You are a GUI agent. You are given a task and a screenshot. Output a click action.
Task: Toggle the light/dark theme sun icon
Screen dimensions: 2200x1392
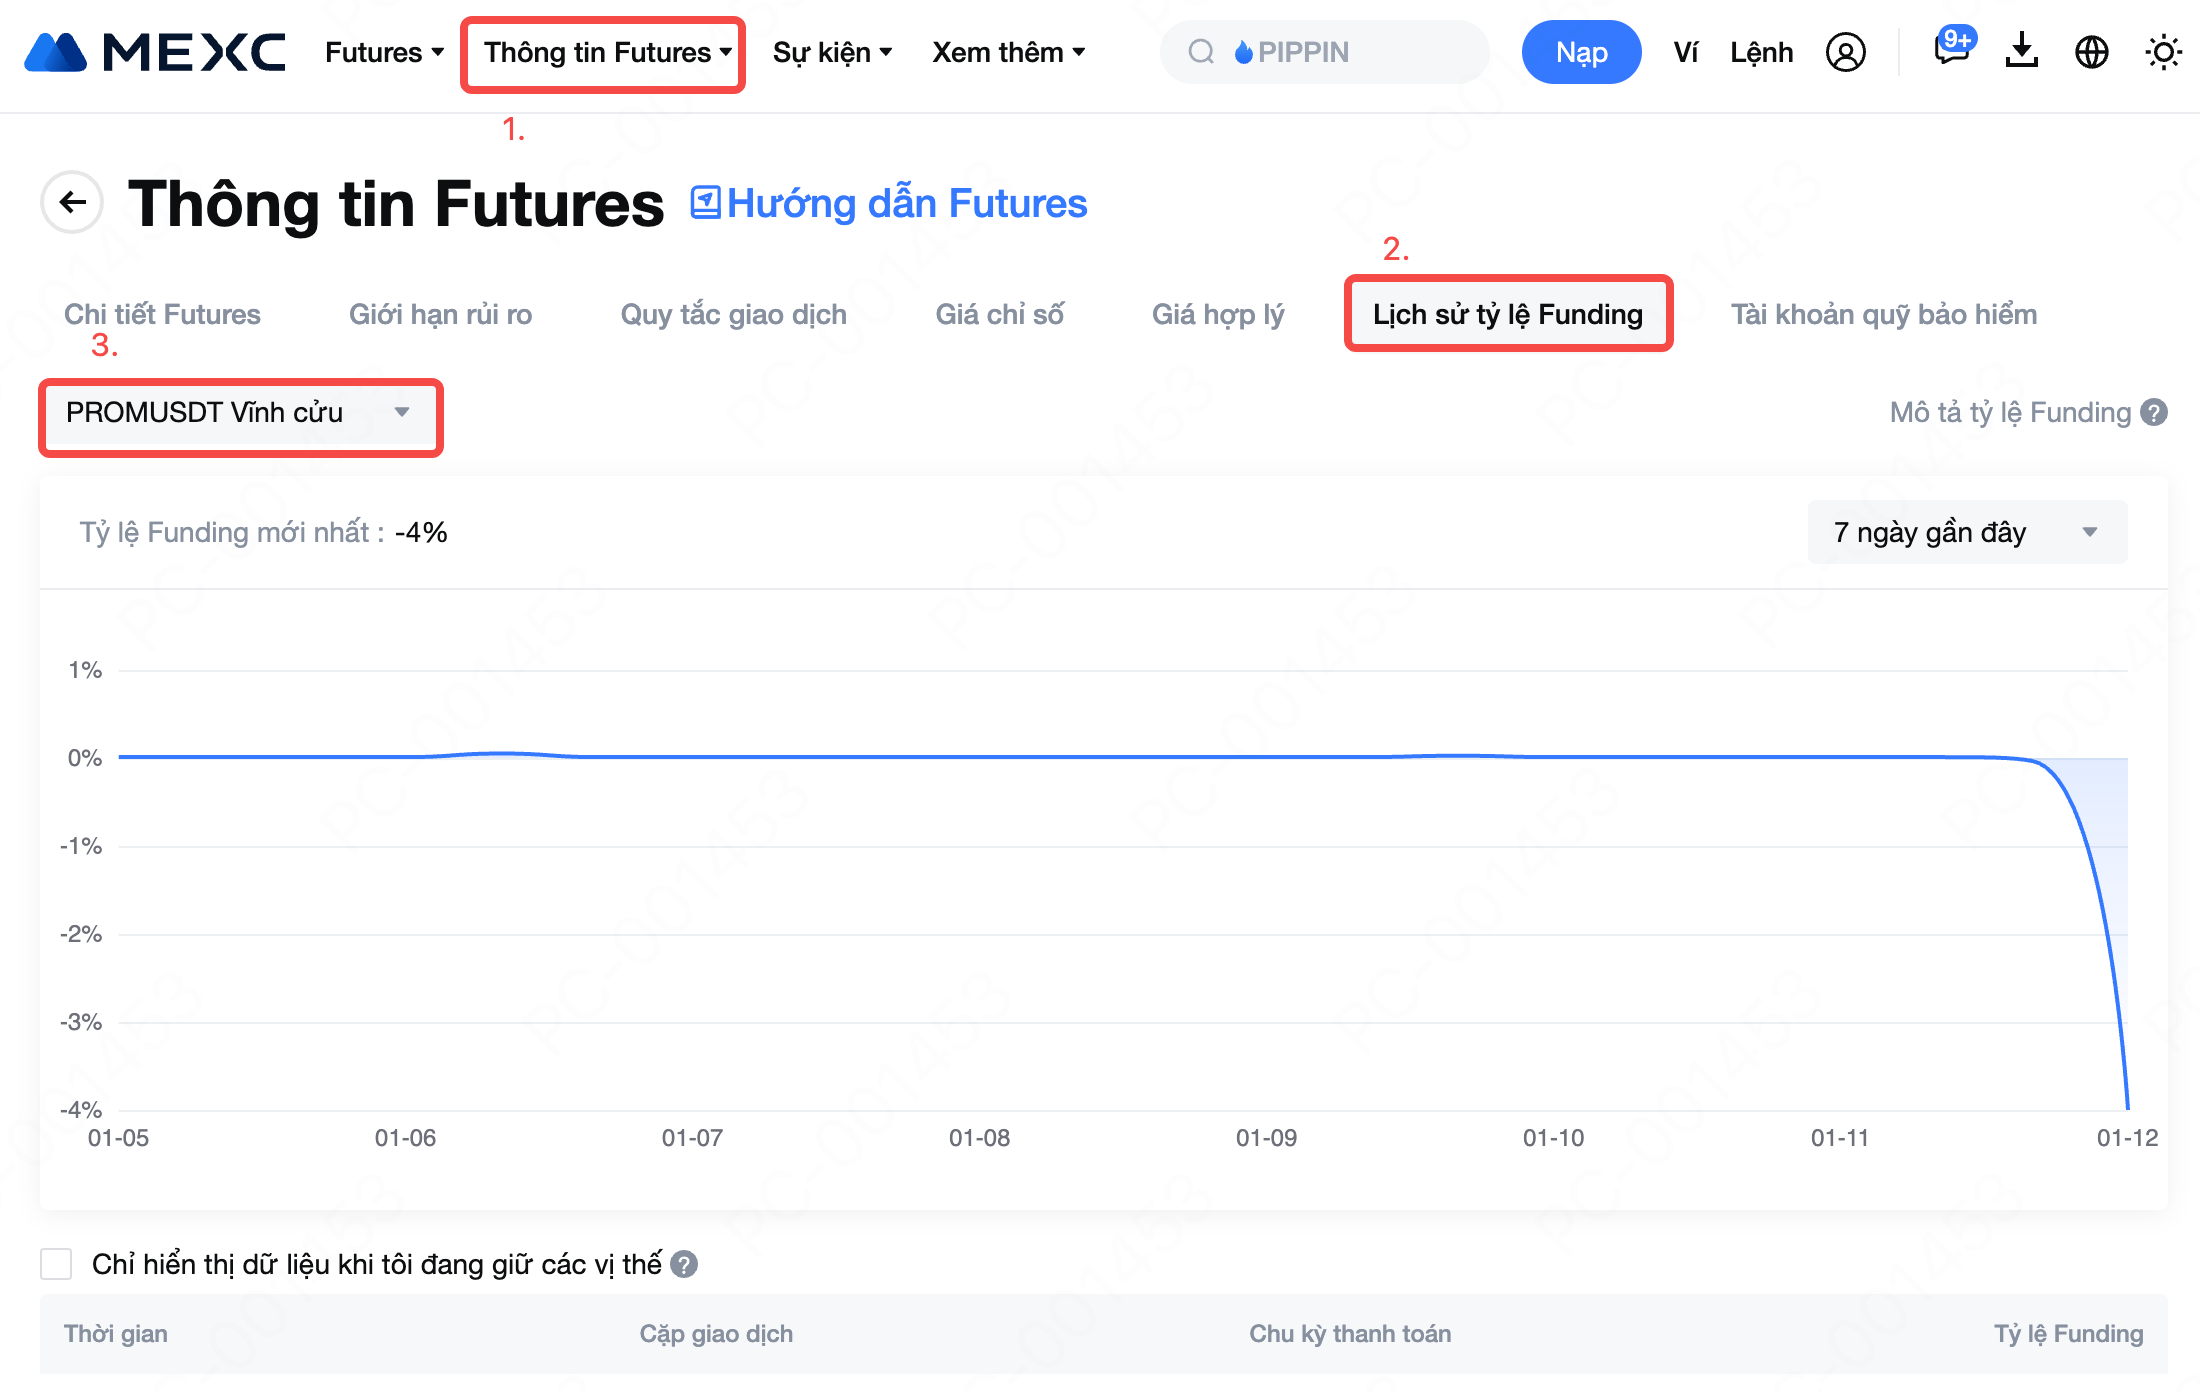coord(2163,52)
